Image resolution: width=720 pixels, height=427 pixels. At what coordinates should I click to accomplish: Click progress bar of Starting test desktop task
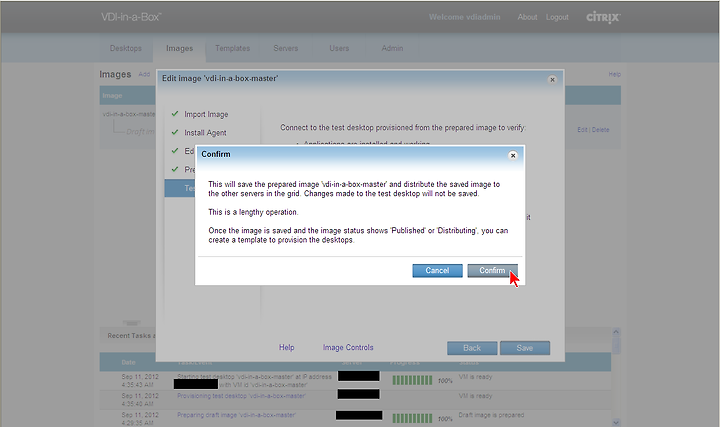pyautogui.click(x=412, y=380)
